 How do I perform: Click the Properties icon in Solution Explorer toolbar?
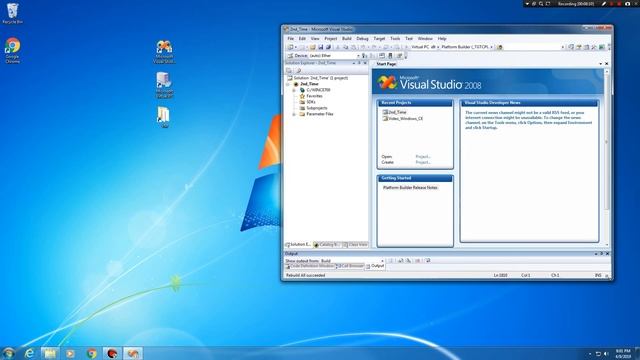[x=289, y=71]
